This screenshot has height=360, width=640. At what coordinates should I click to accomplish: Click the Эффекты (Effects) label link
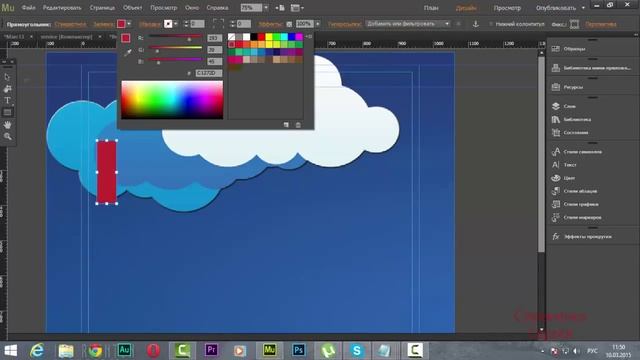(x=270, y=24)
